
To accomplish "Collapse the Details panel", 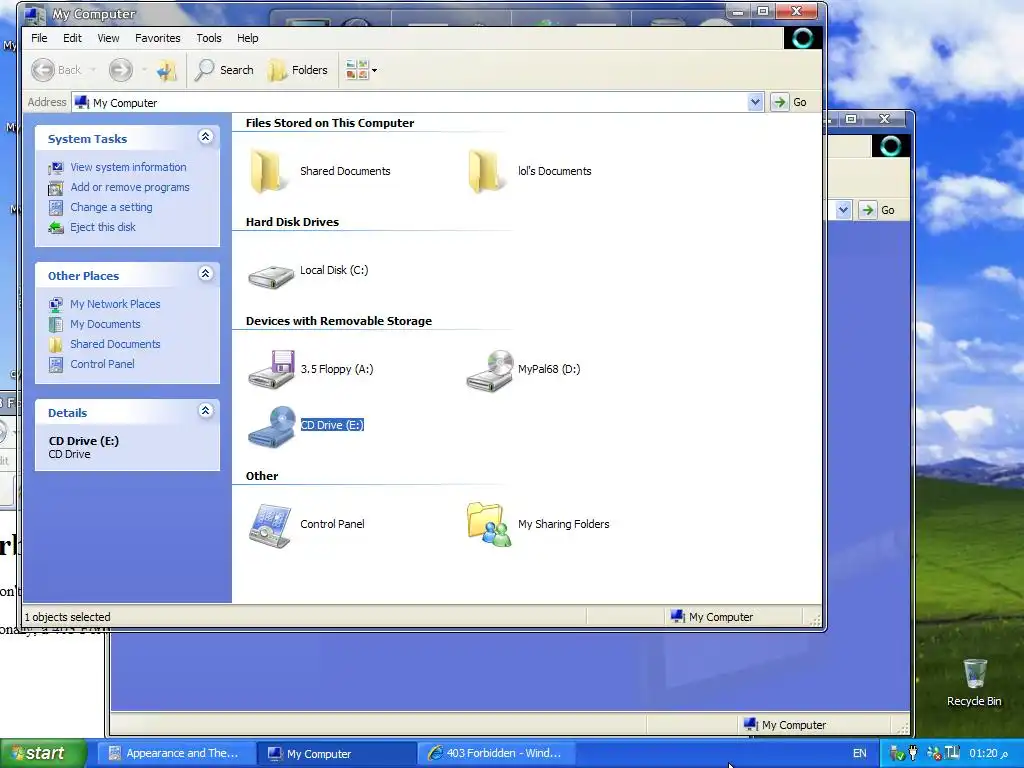I will coord(205,411).
